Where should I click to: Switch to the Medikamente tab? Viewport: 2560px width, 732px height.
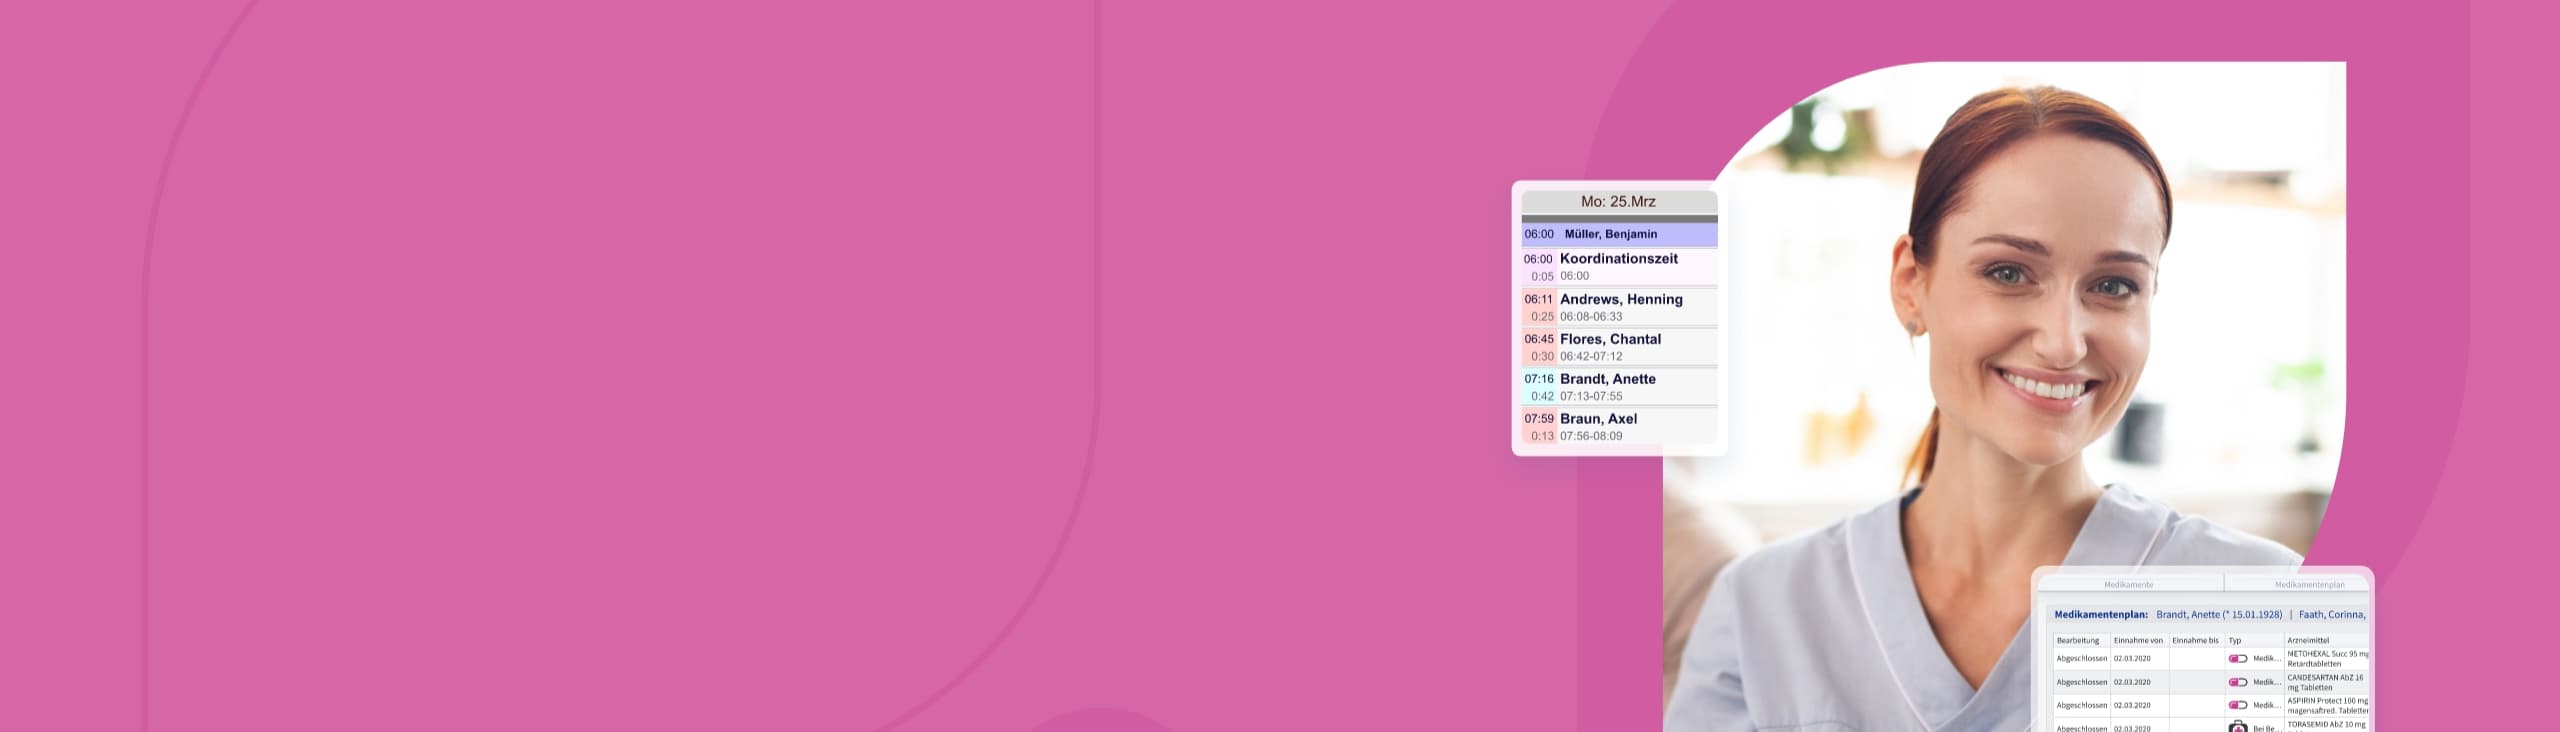(2128, 585)
